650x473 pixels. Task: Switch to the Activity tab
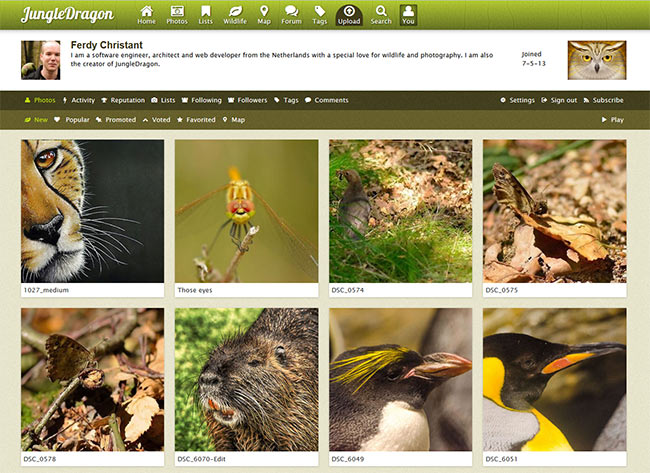click(79, 100)
